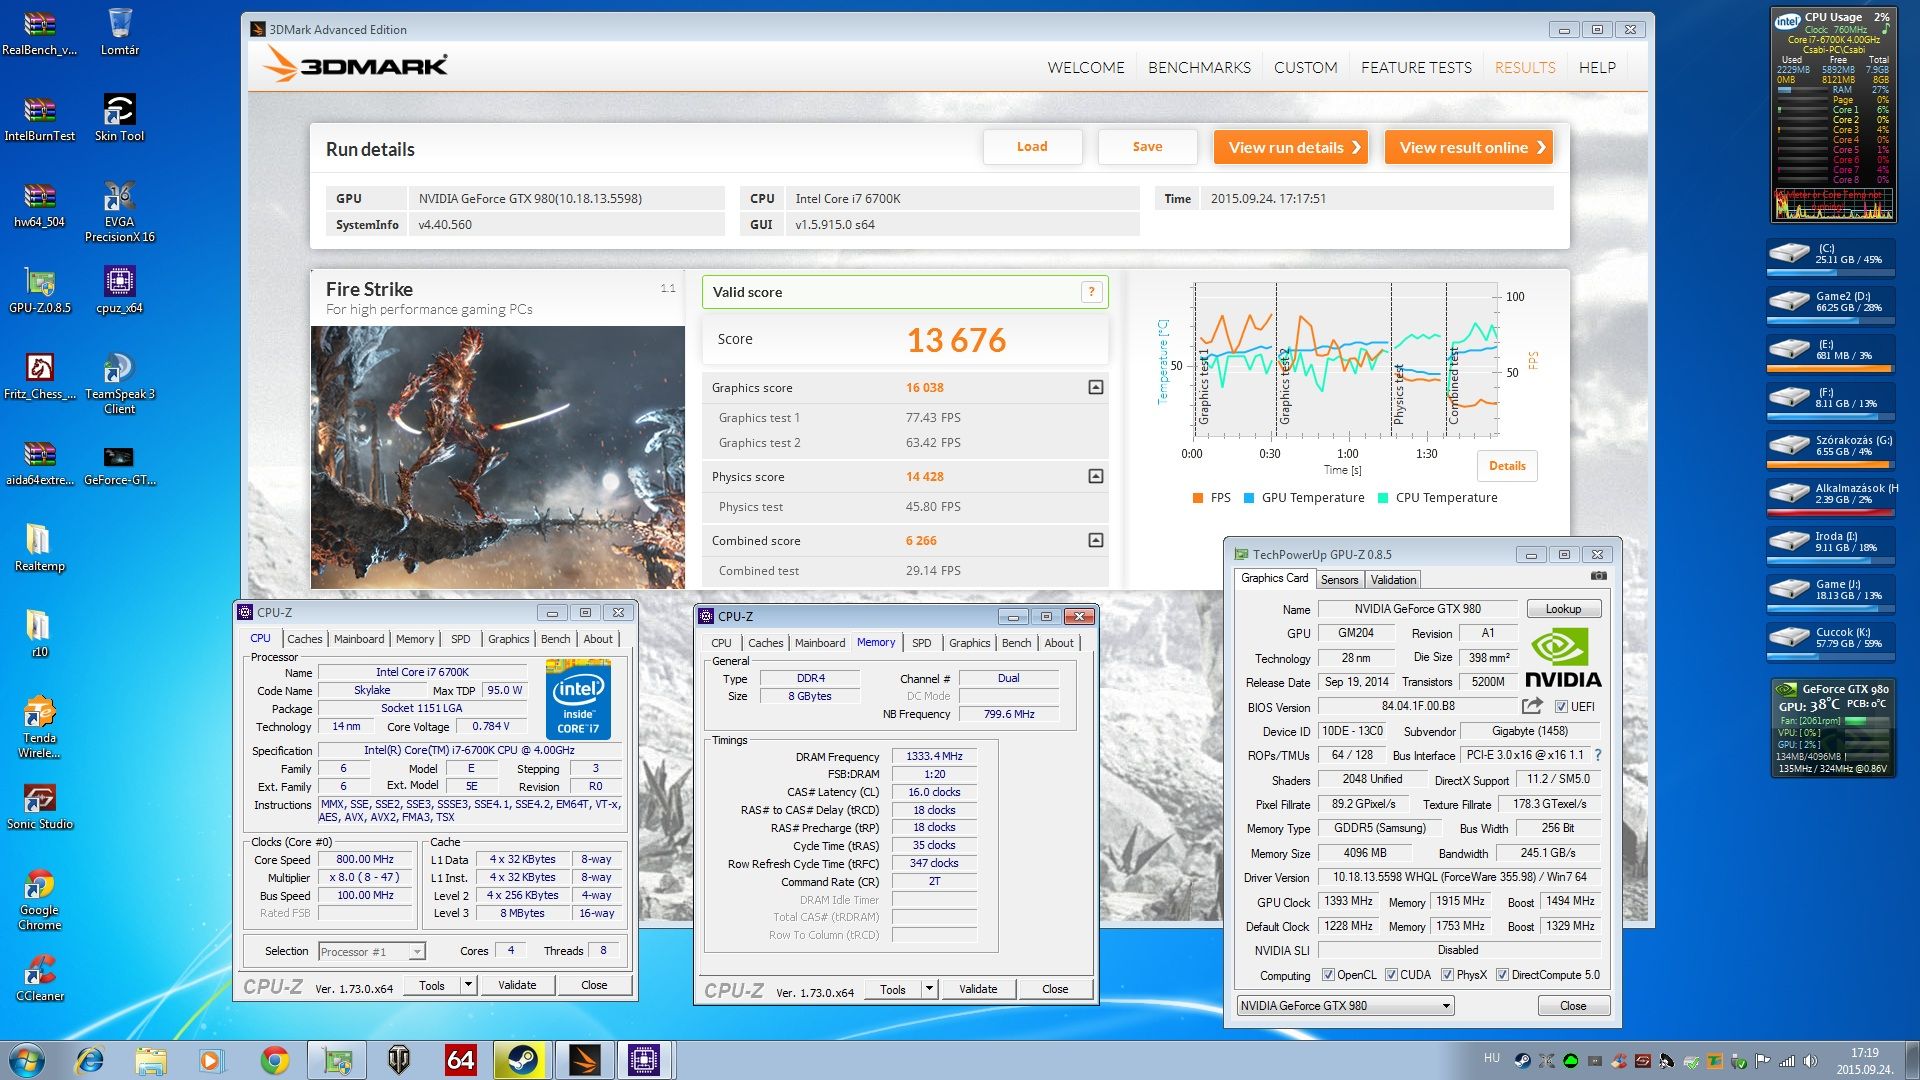This screenshot has height=1080, width=1920.
Task: Click the BIOS version share icon
Action: point(1532,706)
